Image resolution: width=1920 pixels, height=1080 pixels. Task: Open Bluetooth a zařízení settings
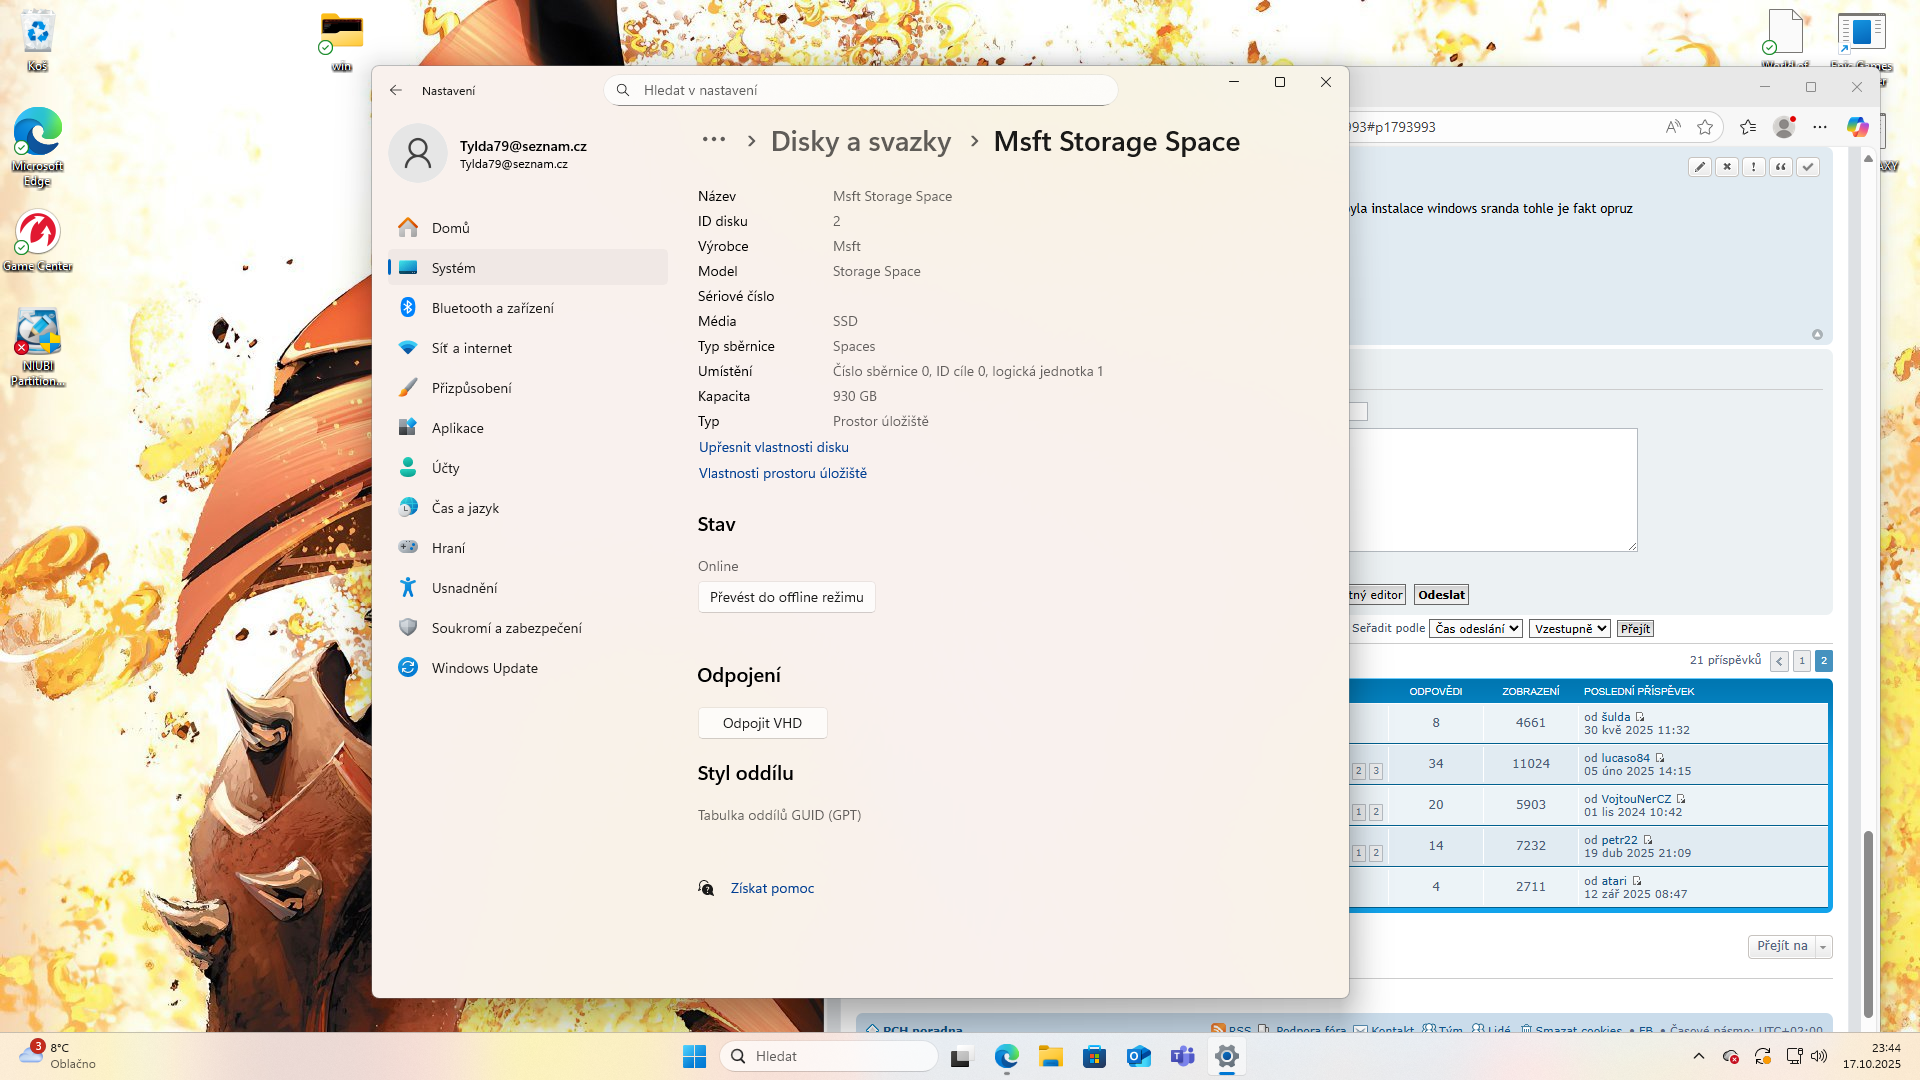[x=492, y=308]
